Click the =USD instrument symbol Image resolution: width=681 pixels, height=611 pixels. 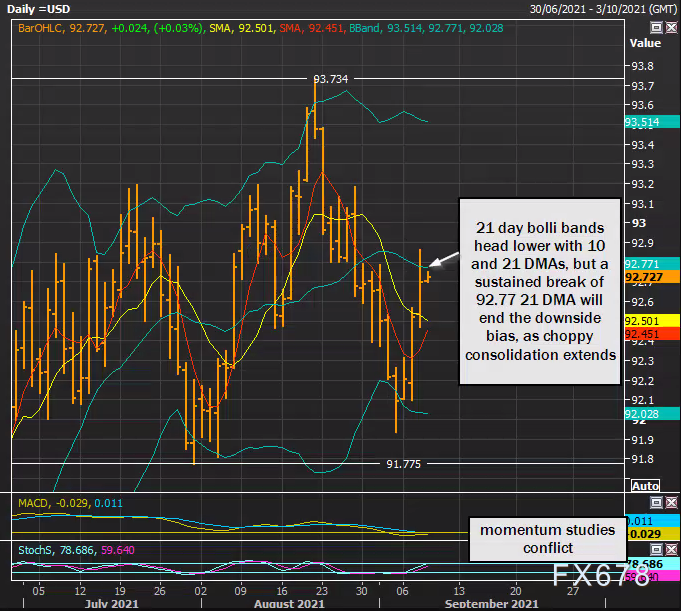(53, 9)
